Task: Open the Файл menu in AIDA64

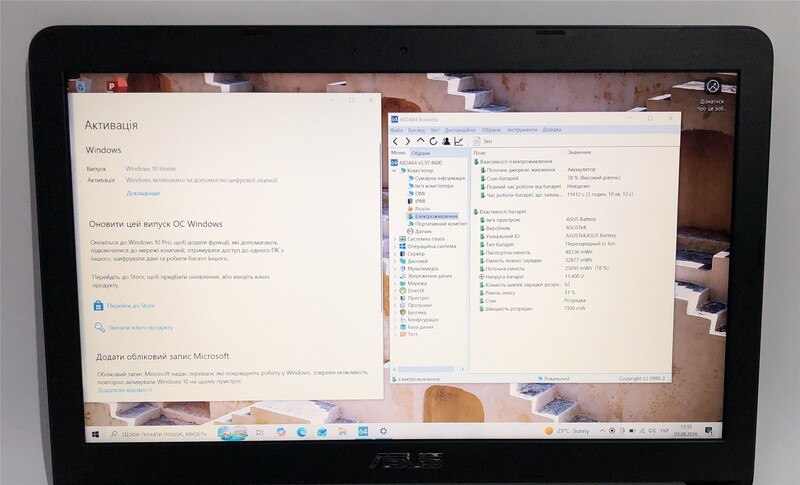Action: [396, 130]
